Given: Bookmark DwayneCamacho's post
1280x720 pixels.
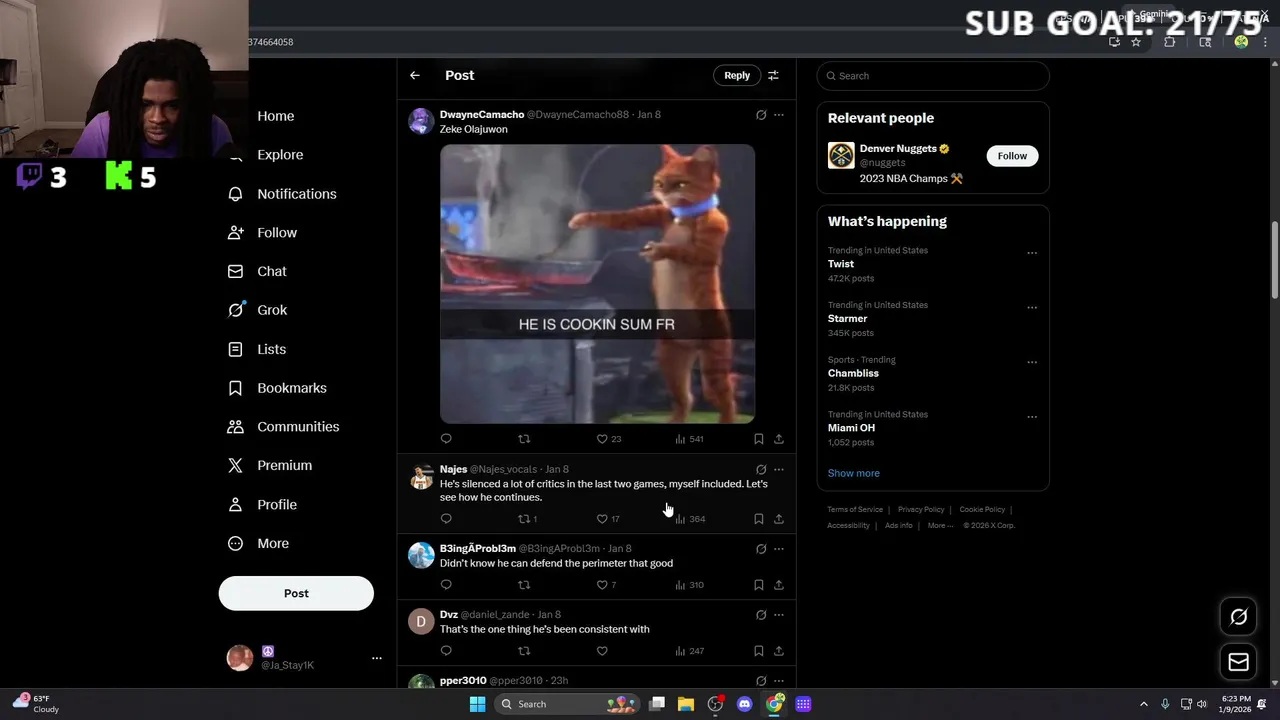Looking at the screenshot, I should pos(759,439).
